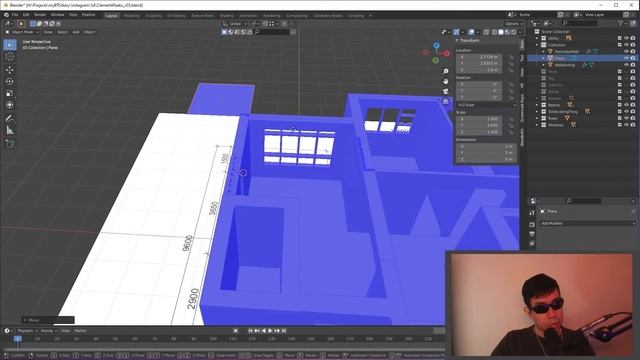Uncheck the Utility collection exclude checkbox
Viewport: 640px width, 360px height.
coord(620,38)
